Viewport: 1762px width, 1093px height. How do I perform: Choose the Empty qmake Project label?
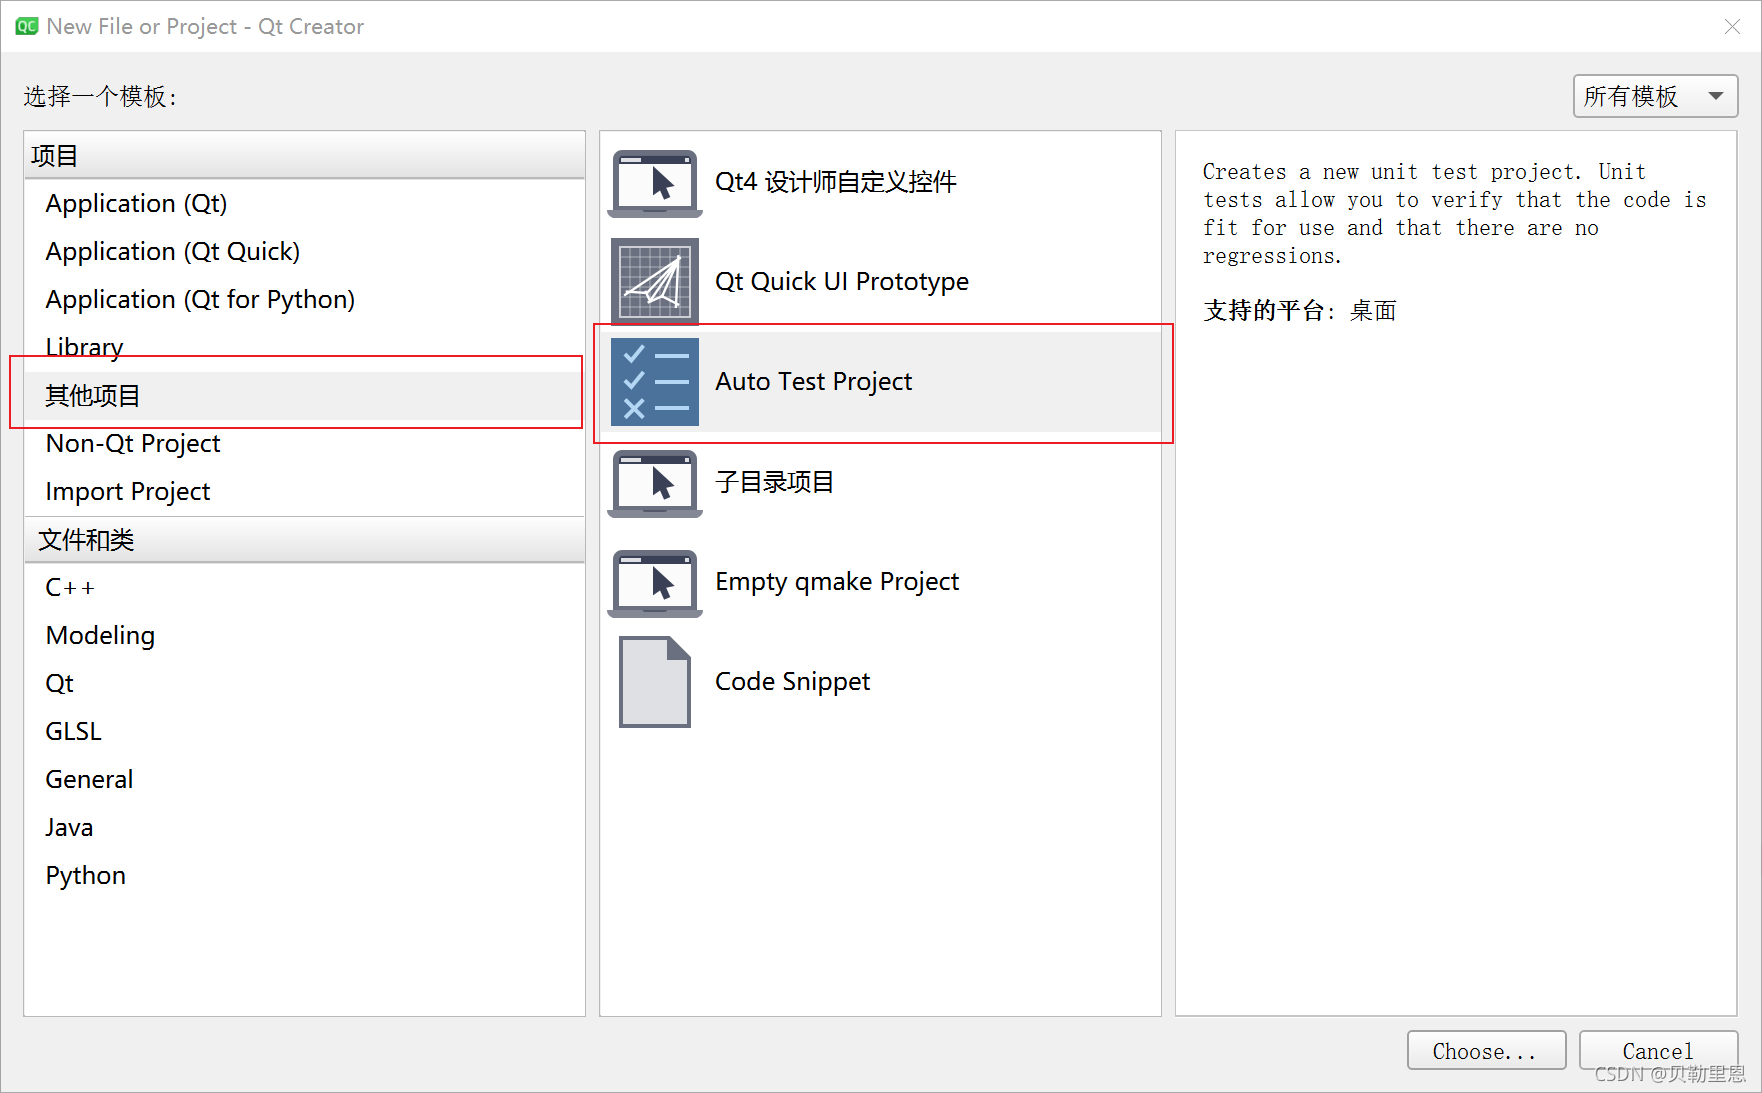pyautogui.click(x=837, y=582)
